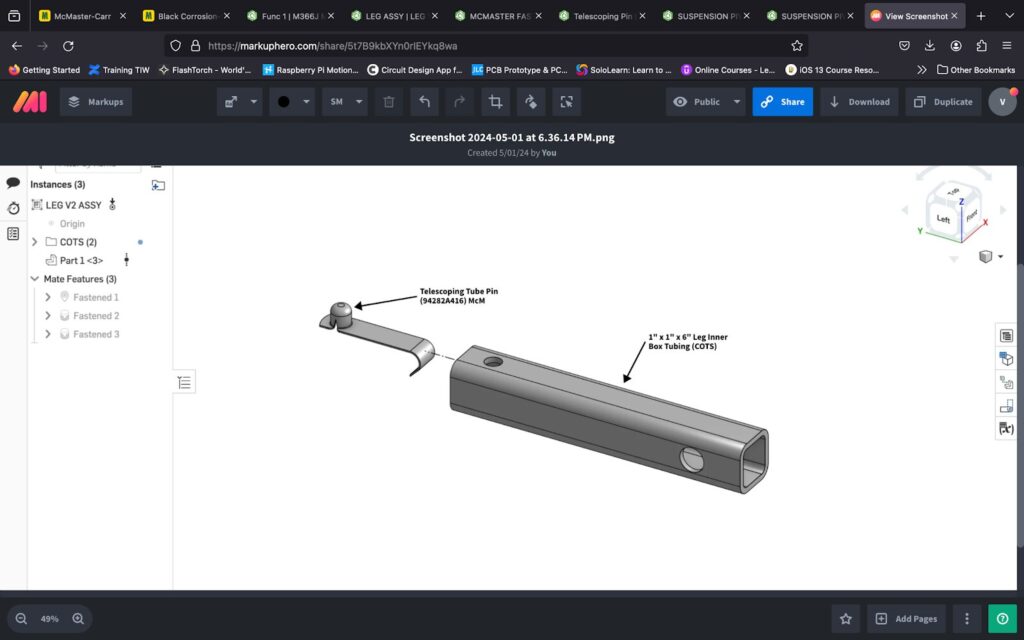Click the black color swatch
This screenshot has width=1024, height=640.
[284, 102]
